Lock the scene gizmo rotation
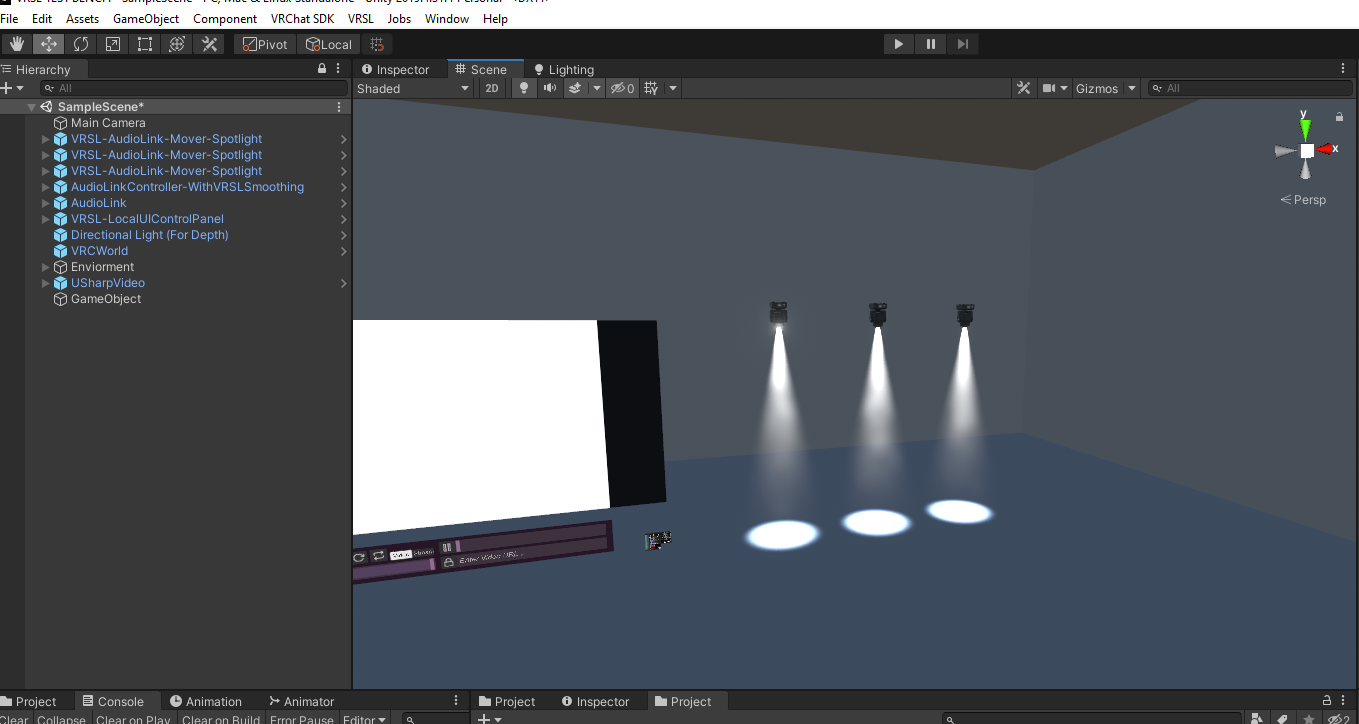Viewport: 1359px width, 724px height. click(1339, 117)
